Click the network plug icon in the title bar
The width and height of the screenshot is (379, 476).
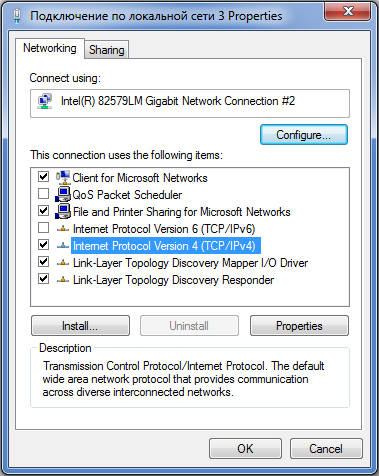coord(17,16)
